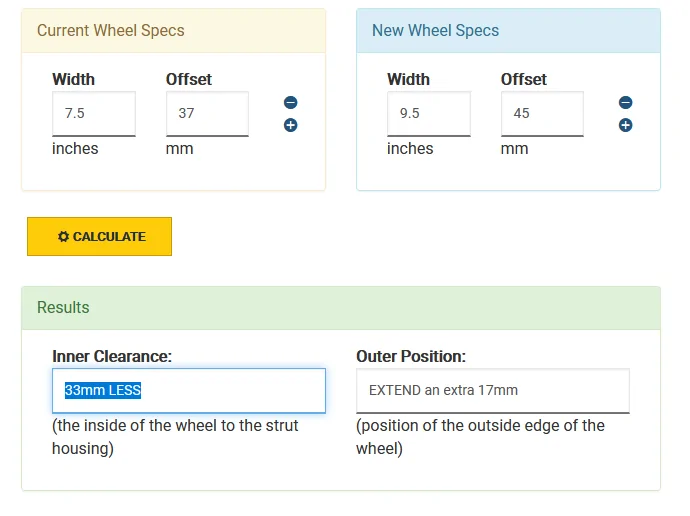
Task: Click the Outer Position label
Action: pos(411,356)
